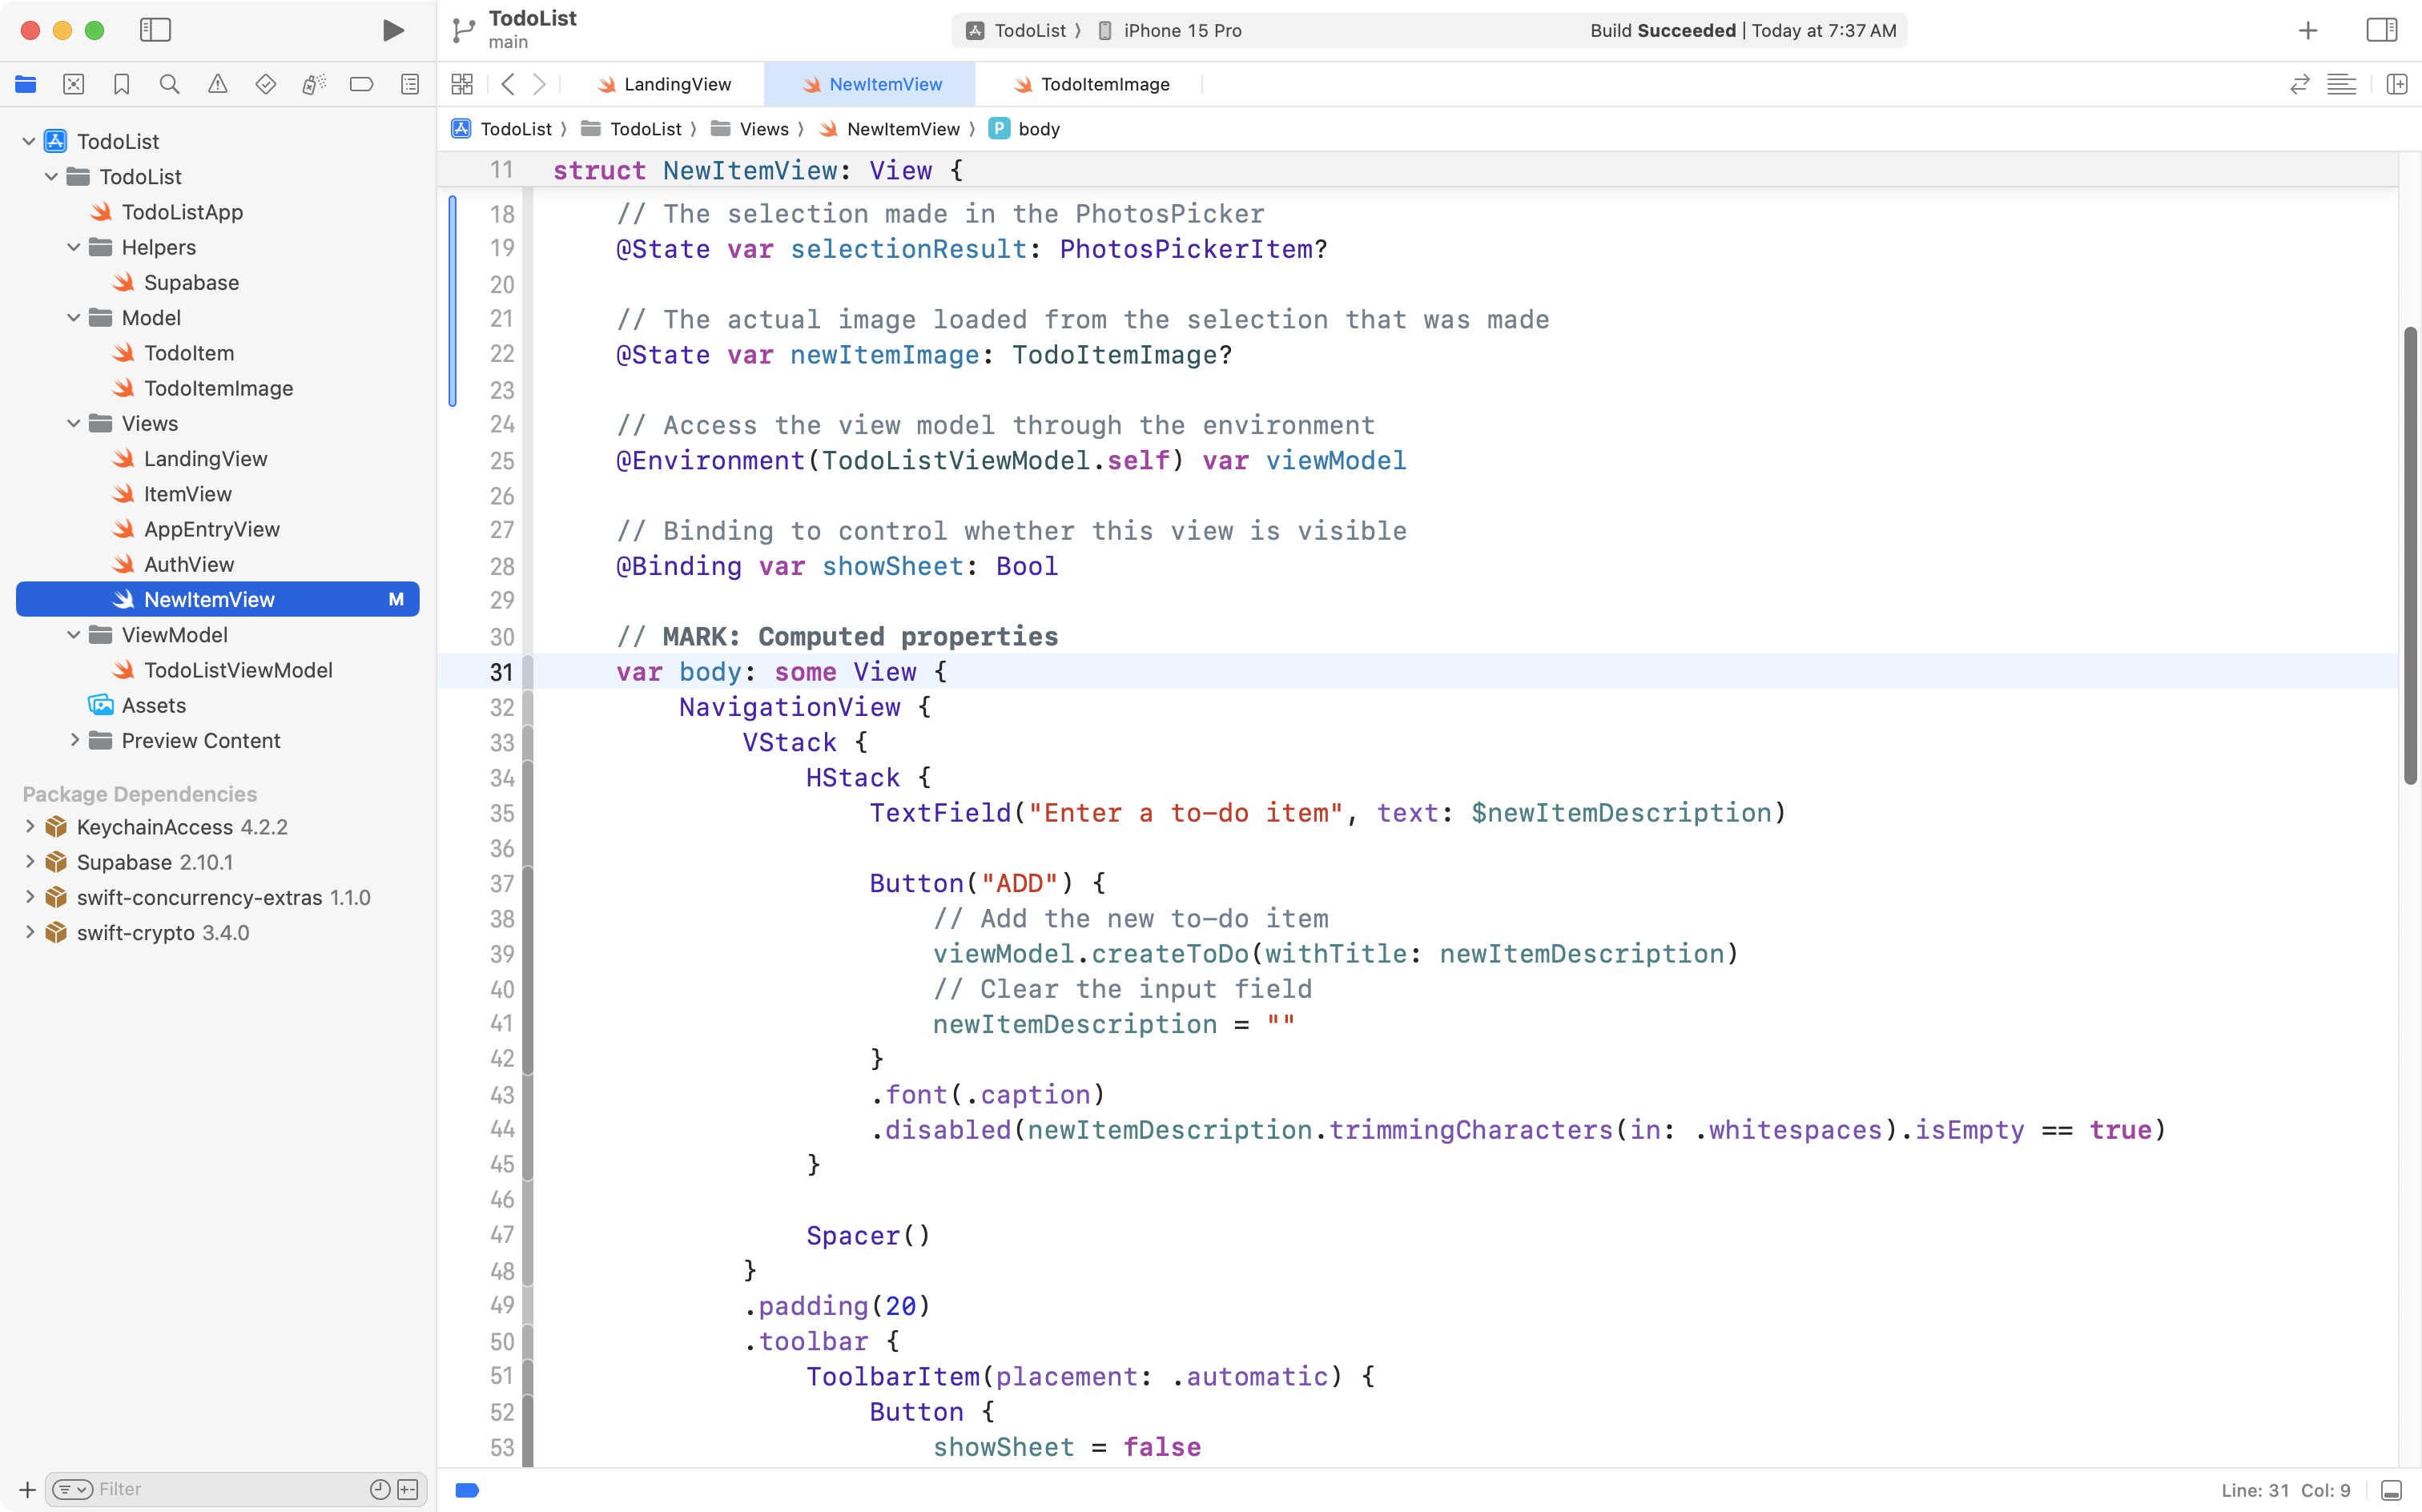Open the Bookmarks navigator
This screenshot has width=2422, height=1512.
(121, 84)
